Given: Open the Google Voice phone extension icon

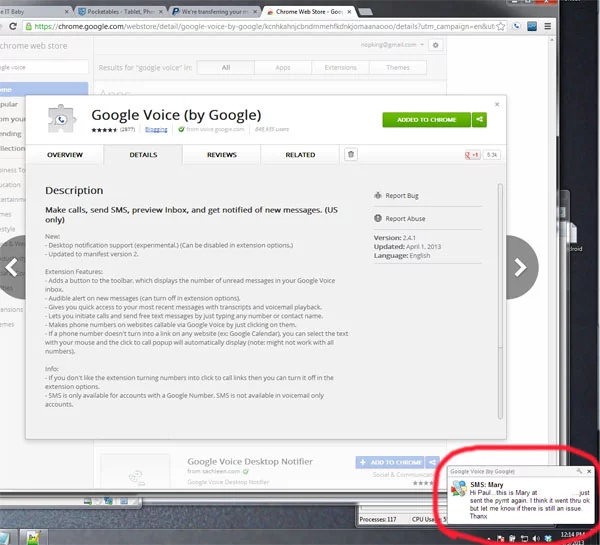Looking at the screenshot, I should click(x=517, y=26).
